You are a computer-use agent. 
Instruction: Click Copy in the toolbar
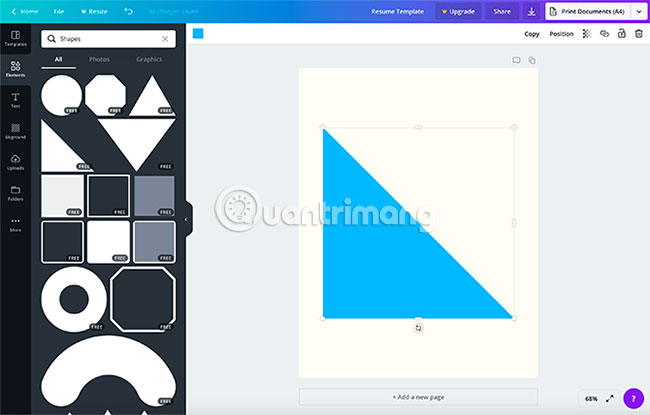[532, 34]
